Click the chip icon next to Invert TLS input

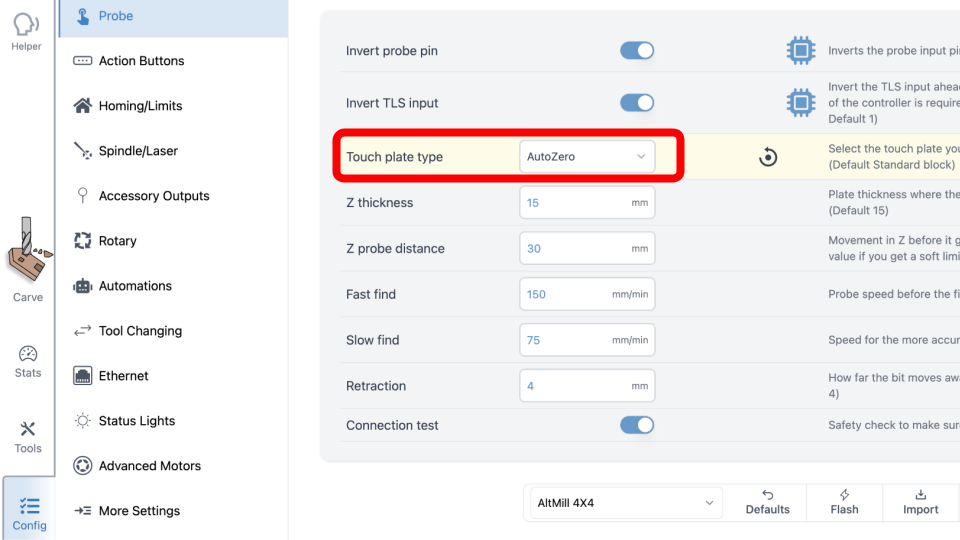point(801,103)
